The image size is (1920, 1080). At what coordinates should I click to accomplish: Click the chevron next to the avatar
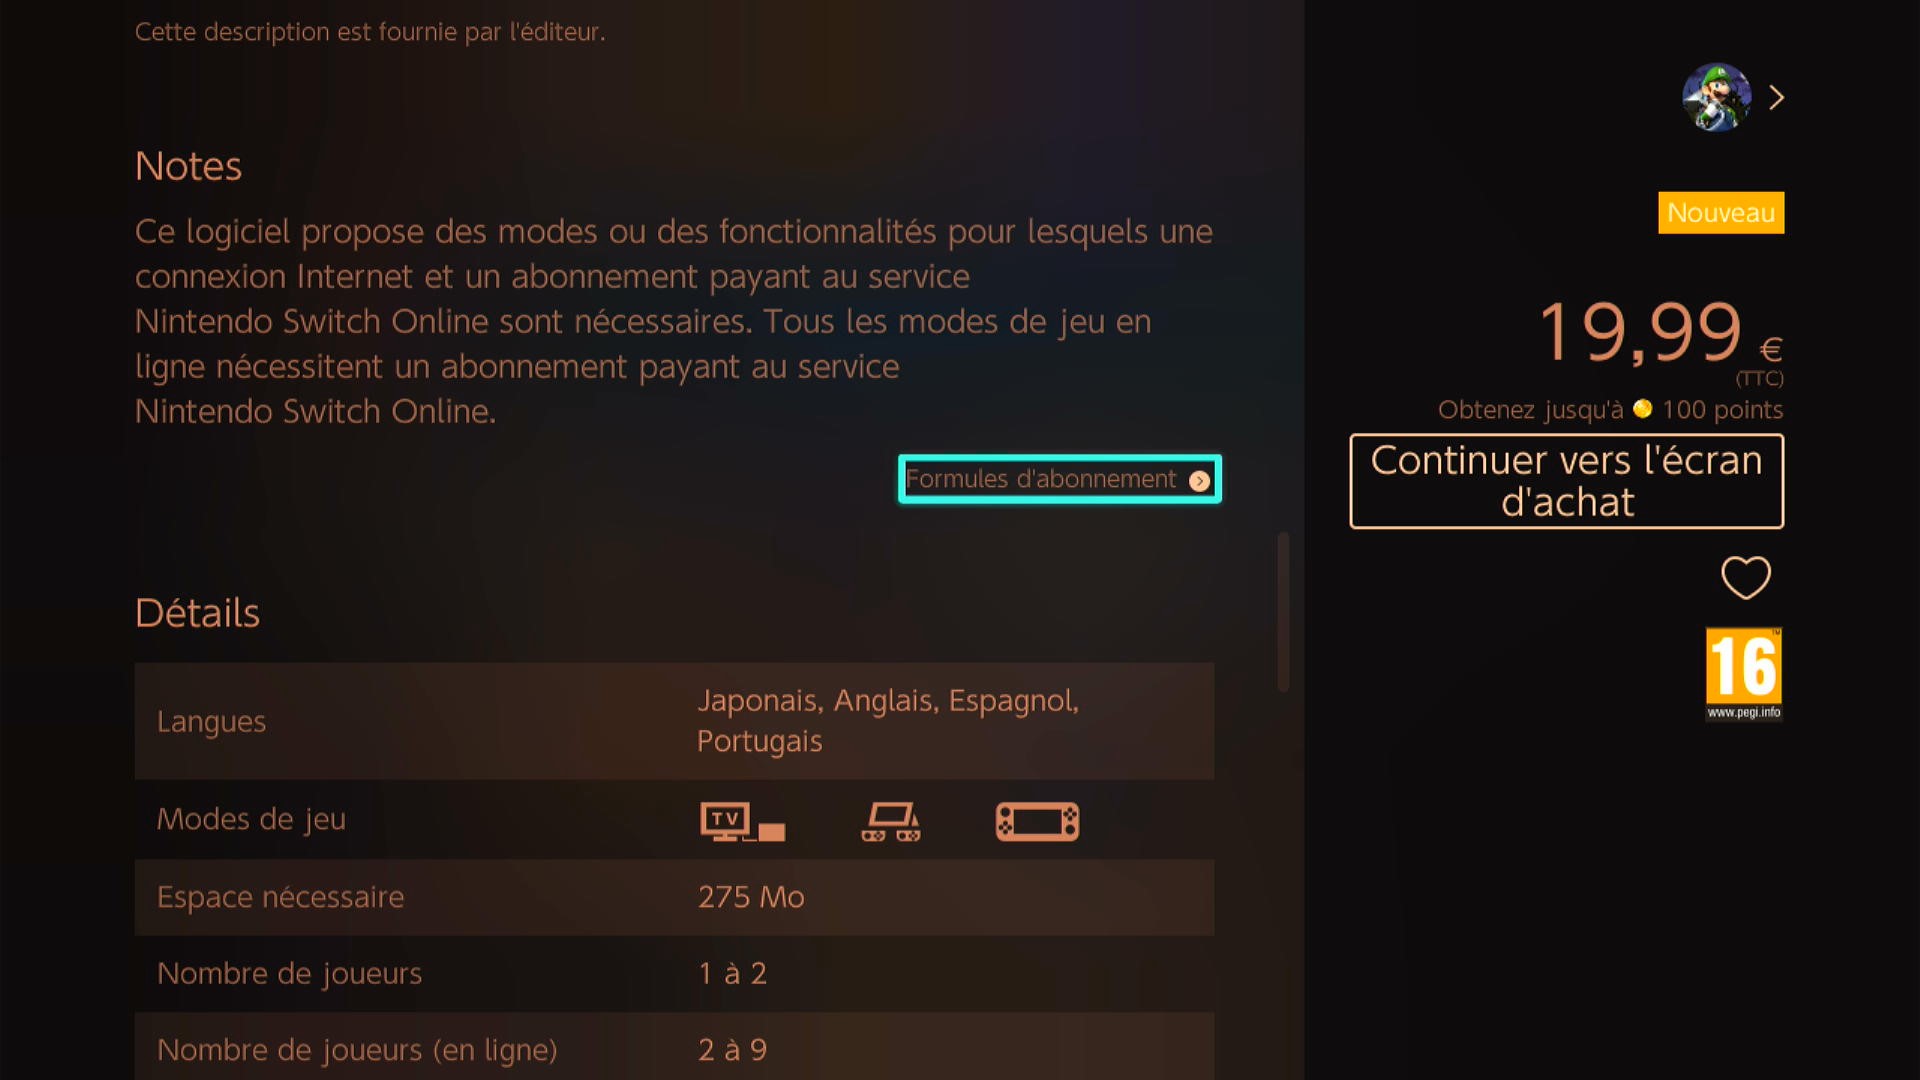coord(1776,97)
